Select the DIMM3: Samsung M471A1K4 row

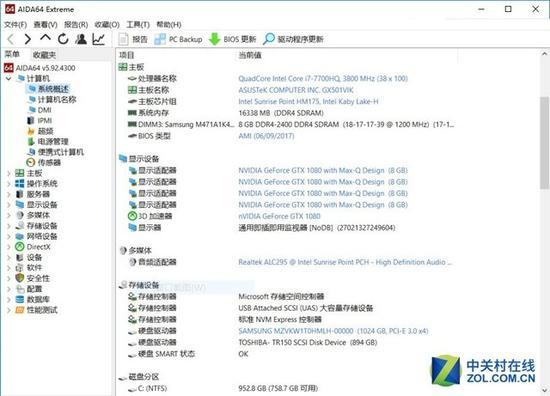pyautogui.click(x=290, y=124)
